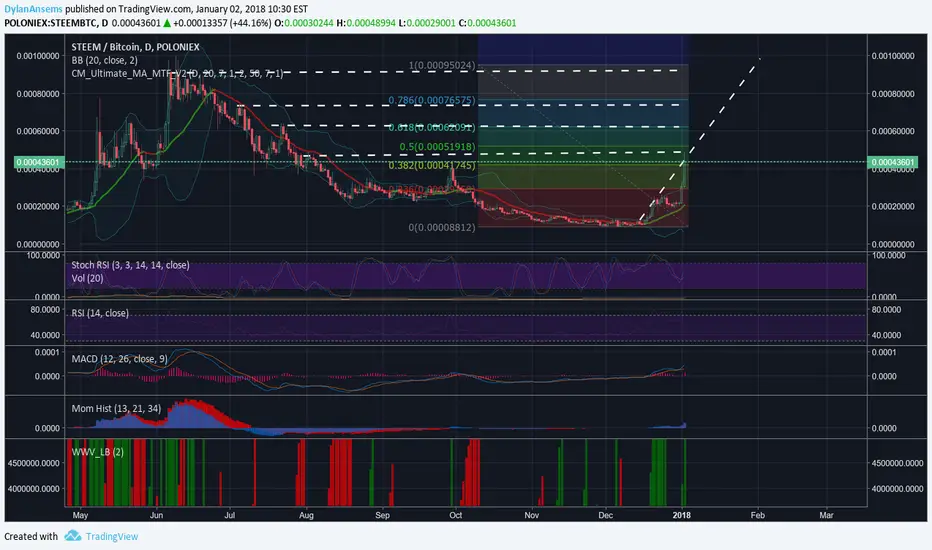The image size is (932, 550).
Task: Click the Jul label on time axis
Action: pyautogui.click(x=229, y=515)
